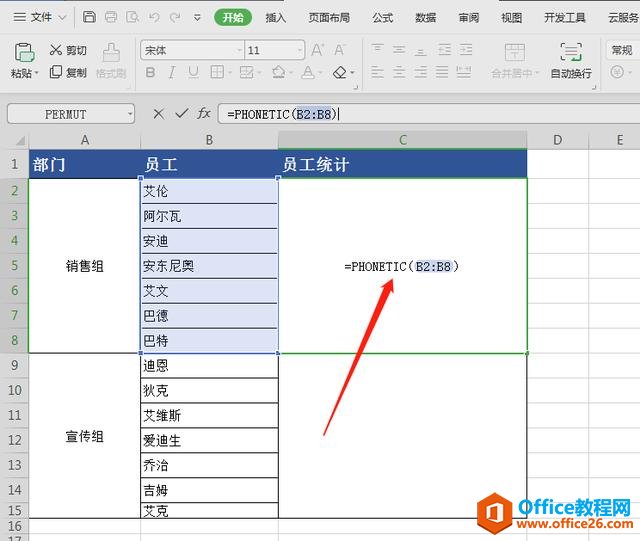The height and width of the screenshot is (541, 640).
Task: Open the 常规 number format dropdown
Action: pyautogui.click(x=623, y=50)
